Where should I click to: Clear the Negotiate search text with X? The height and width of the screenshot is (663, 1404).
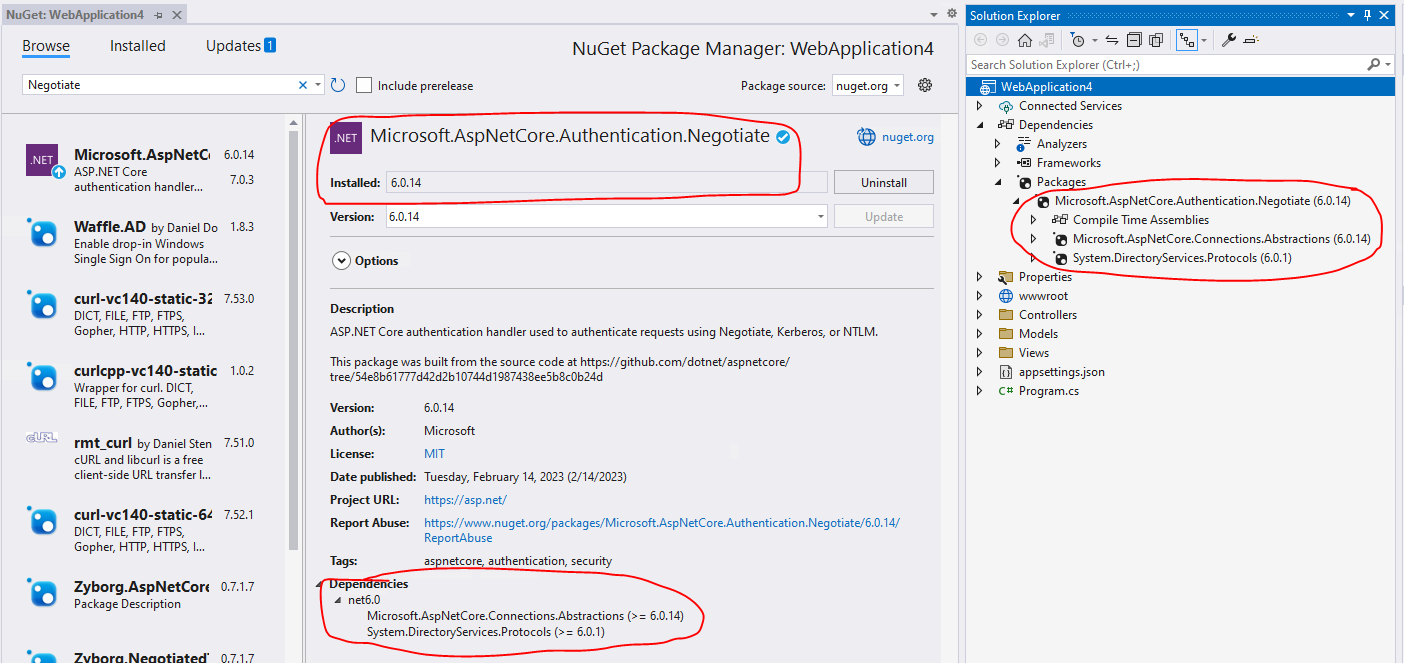click(303, 85)
